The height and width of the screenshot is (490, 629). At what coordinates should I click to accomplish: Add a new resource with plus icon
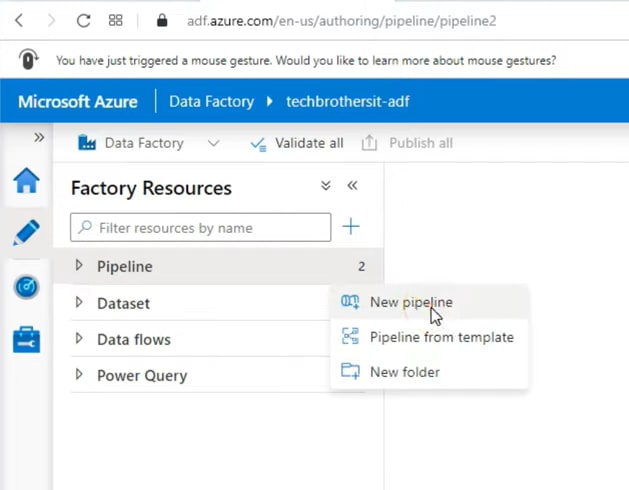(351, 226)
